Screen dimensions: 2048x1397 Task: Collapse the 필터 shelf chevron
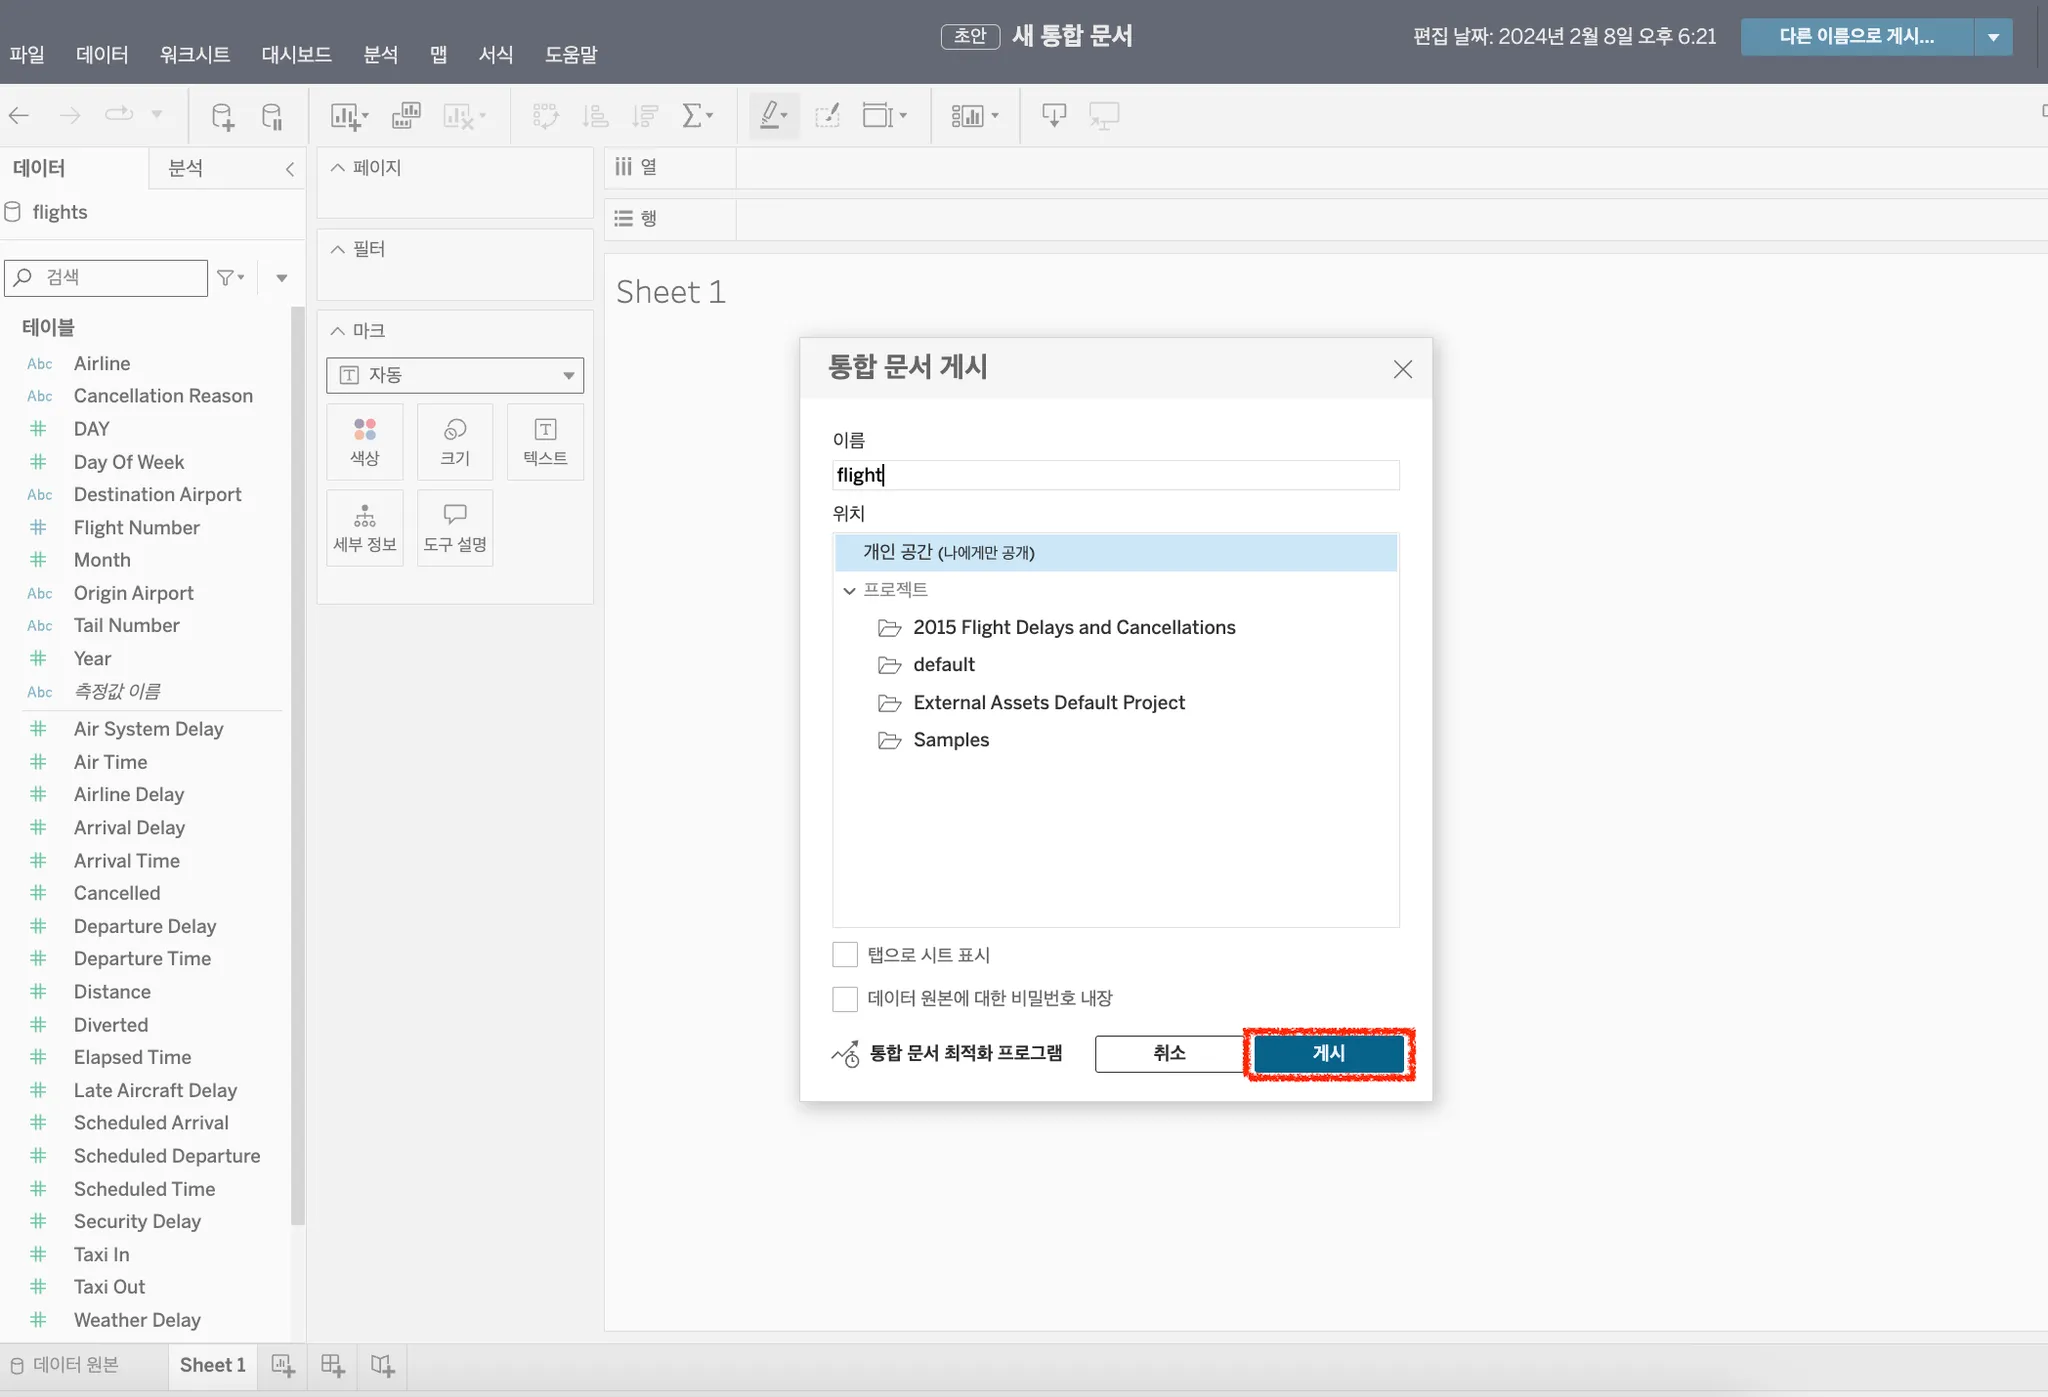click(338, 249)
